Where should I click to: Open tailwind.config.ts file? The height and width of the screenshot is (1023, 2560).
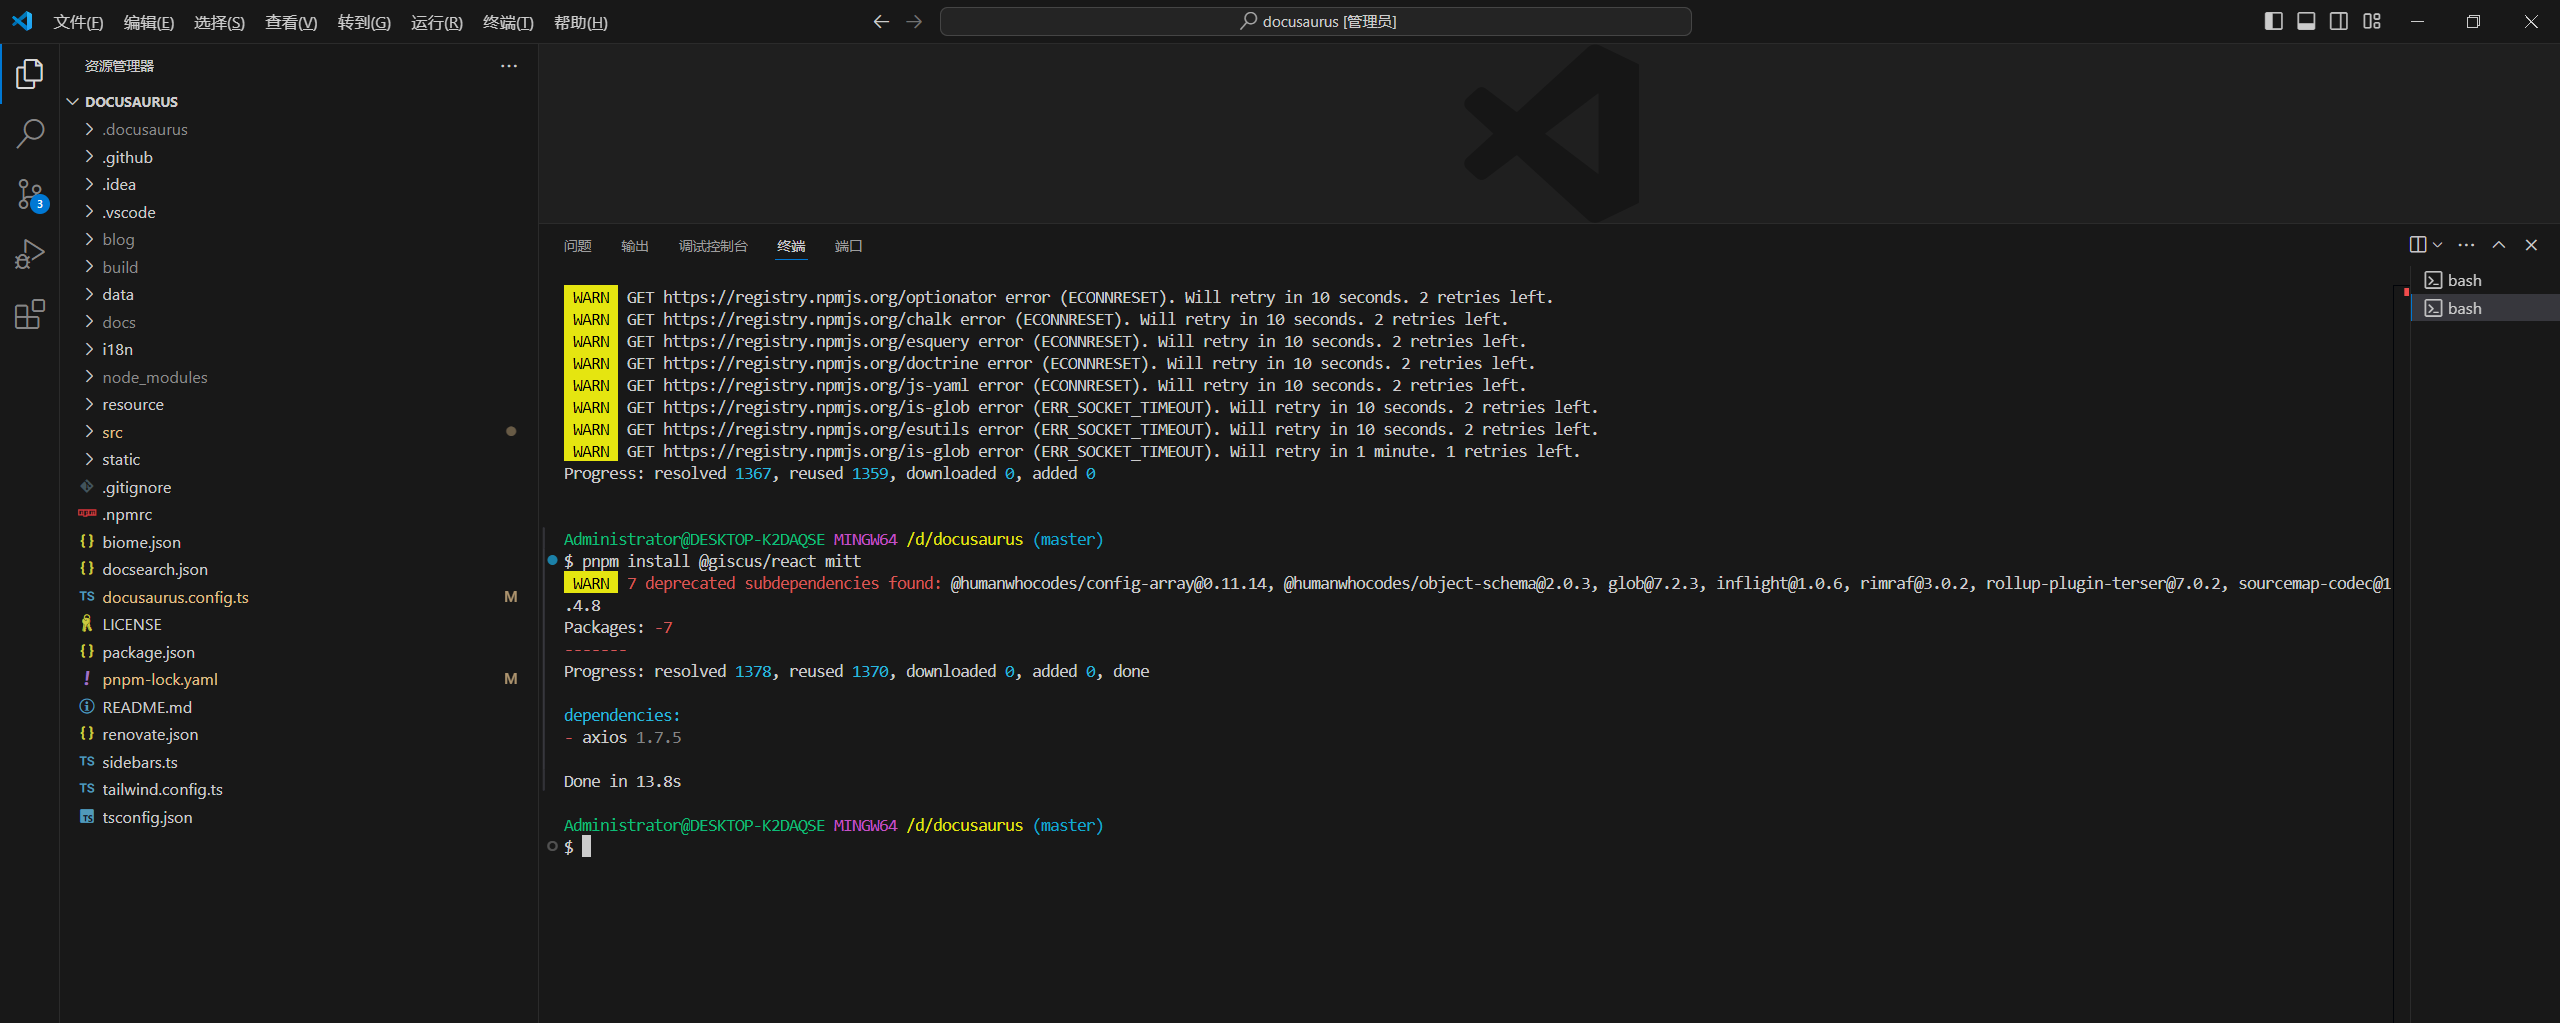(298, 789)
